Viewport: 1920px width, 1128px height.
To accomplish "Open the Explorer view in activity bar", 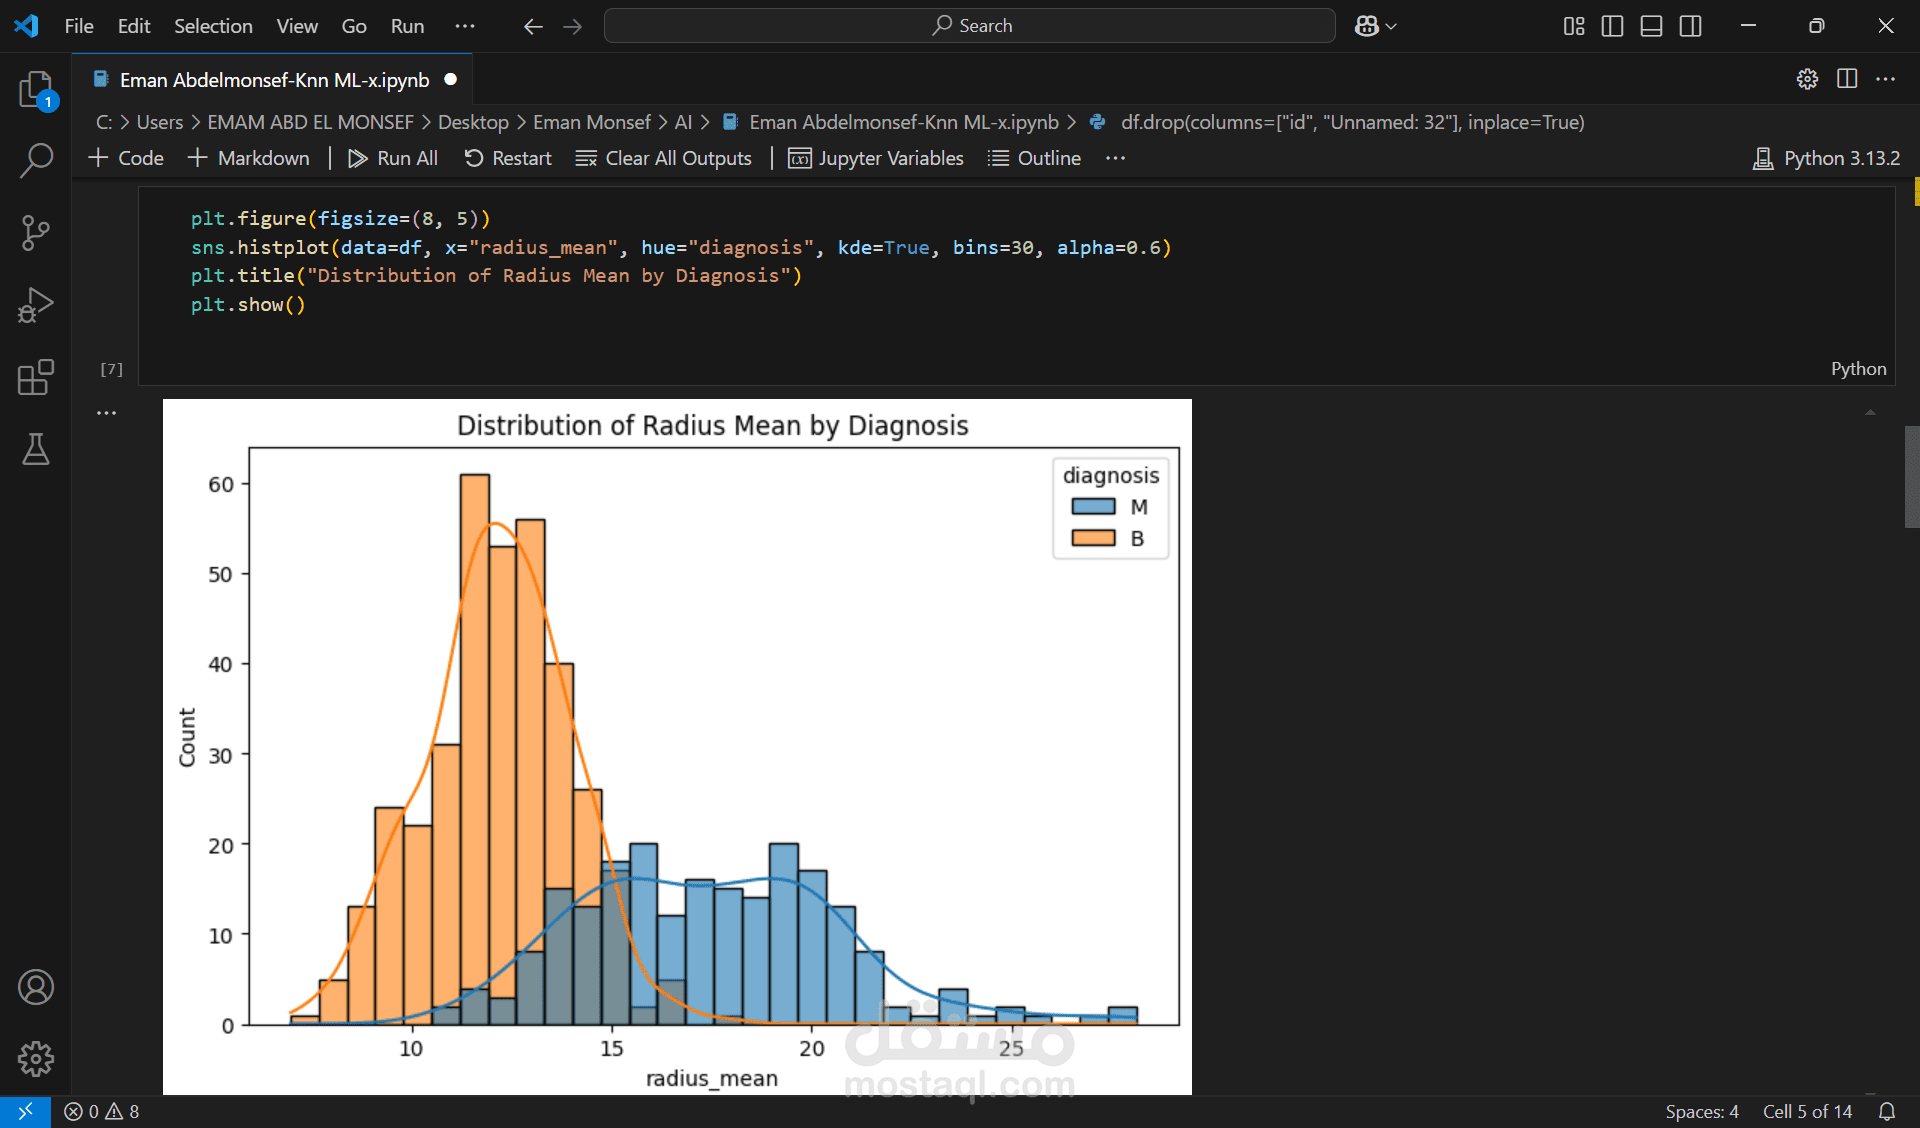I will [x=36, y=90].
